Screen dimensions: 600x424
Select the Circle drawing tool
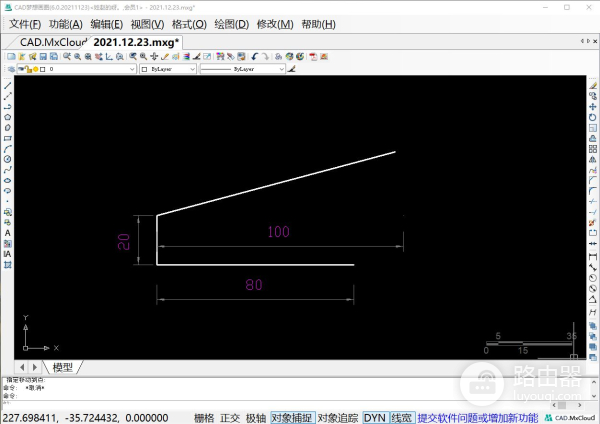[x=7, y=159]
